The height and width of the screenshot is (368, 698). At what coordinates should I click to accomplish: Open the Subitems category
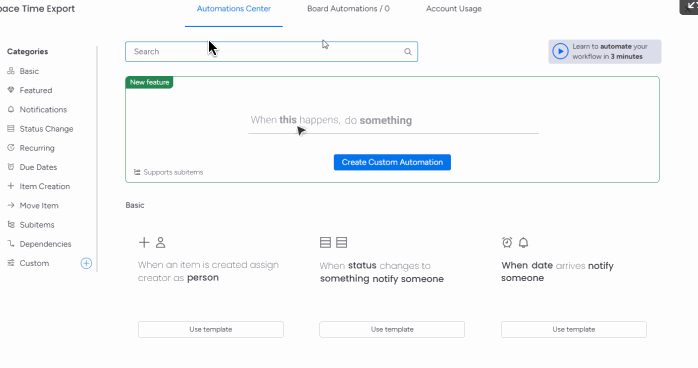[37, 225]
